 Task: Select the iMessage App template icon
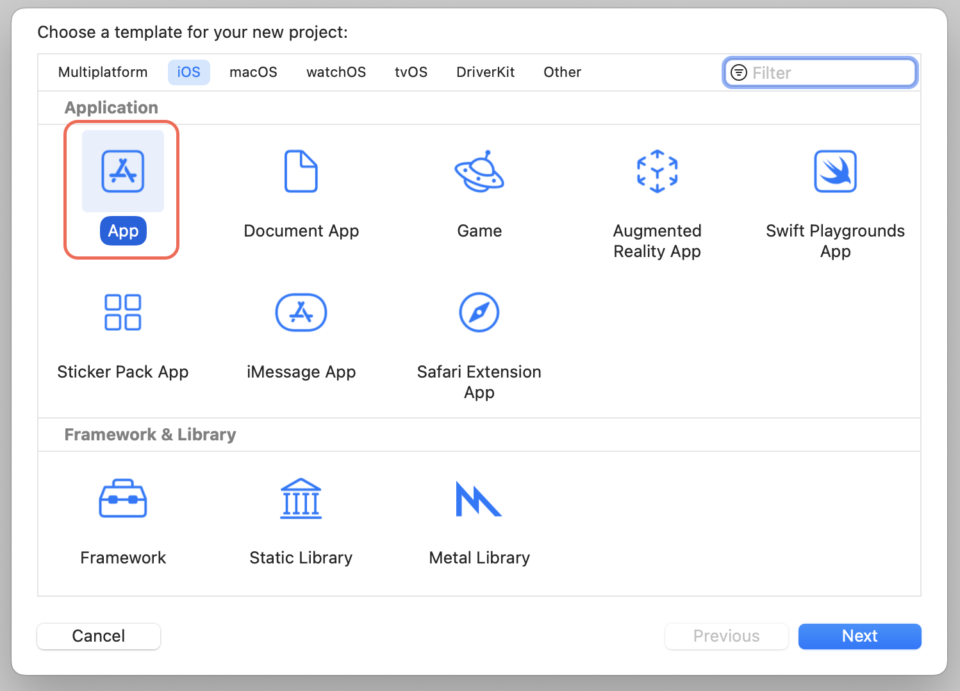coord(301,311)
